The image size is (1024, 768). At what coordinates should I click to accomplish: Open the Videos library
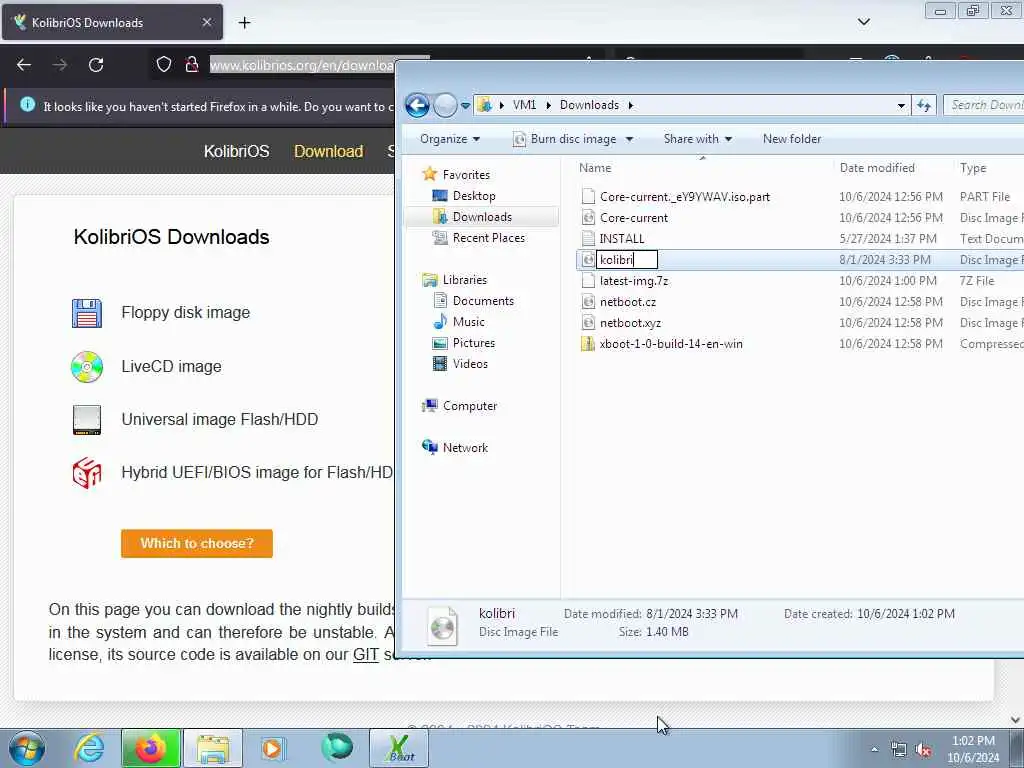pos(470,364)
